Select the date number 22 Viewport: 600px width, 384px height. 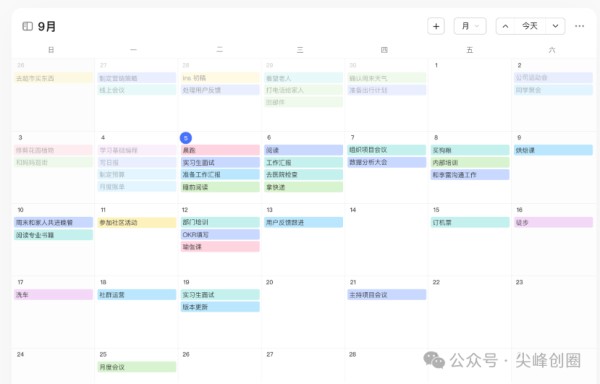coord(436,282)
